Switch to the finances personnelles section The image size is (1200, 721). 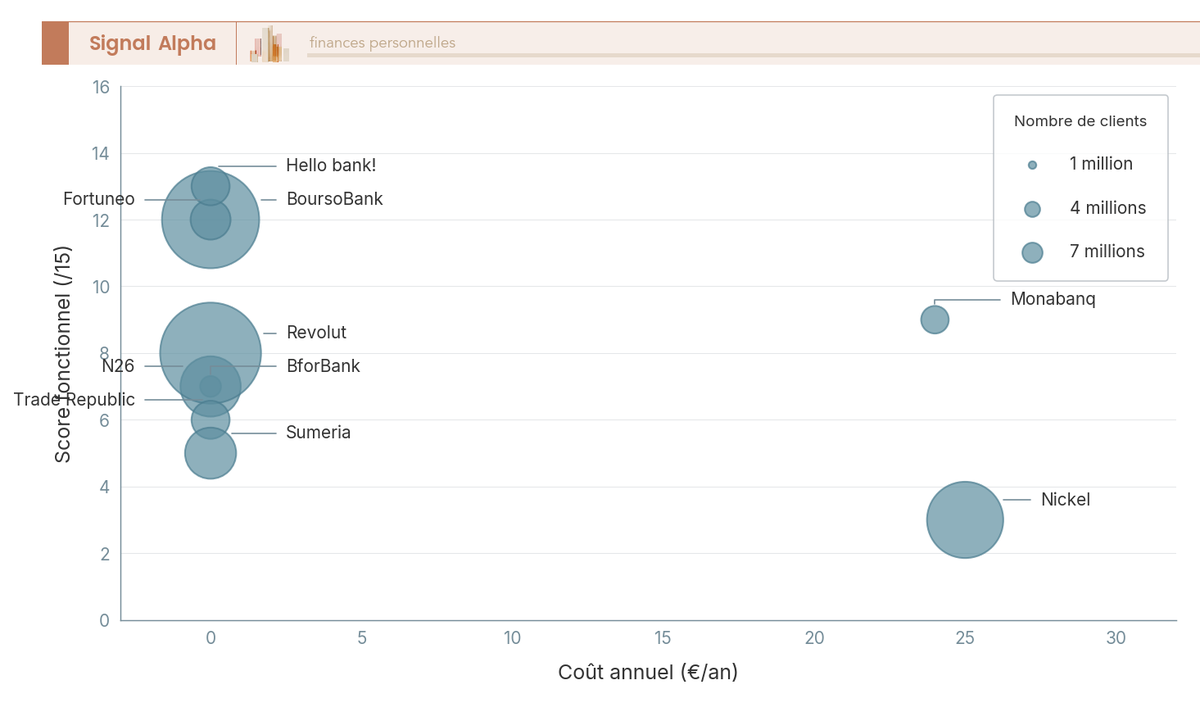click(381, 42)
